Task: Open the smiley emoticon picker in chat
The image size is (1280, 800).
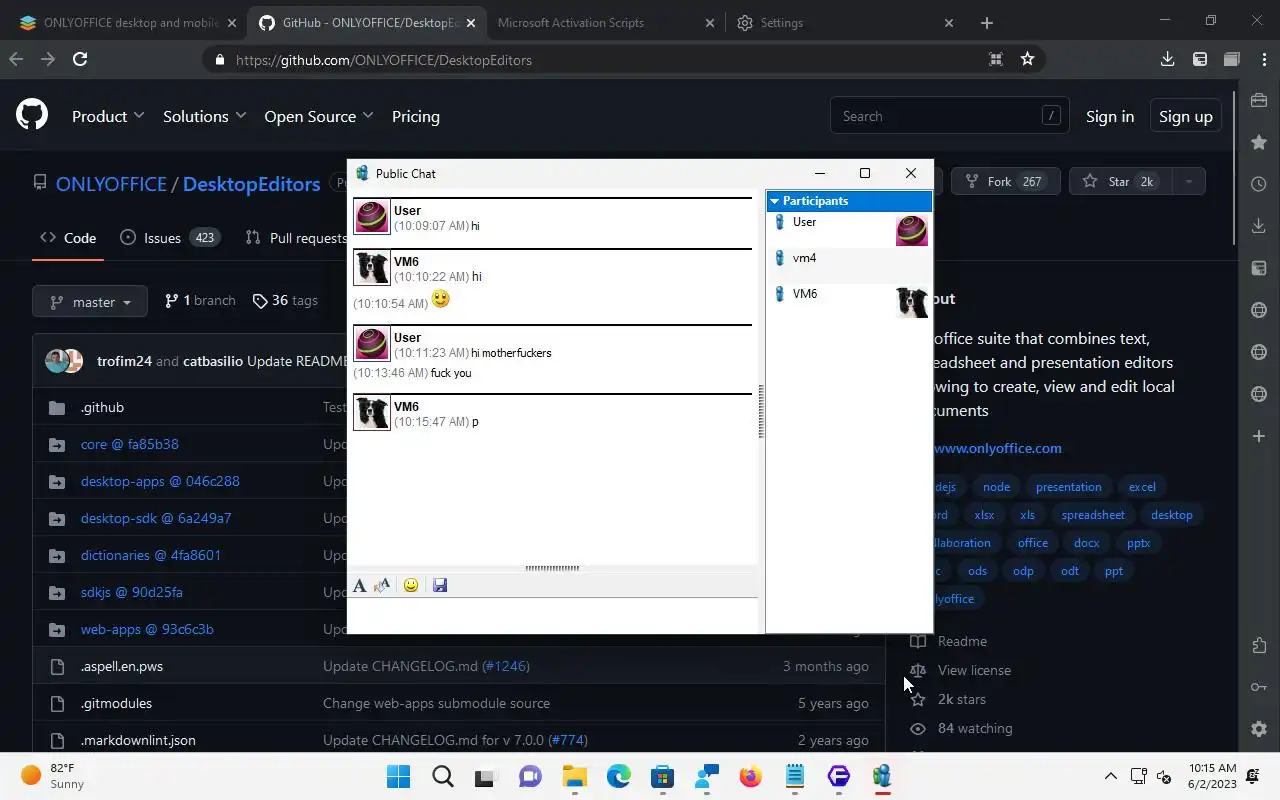Action: [x=411, y=586]
